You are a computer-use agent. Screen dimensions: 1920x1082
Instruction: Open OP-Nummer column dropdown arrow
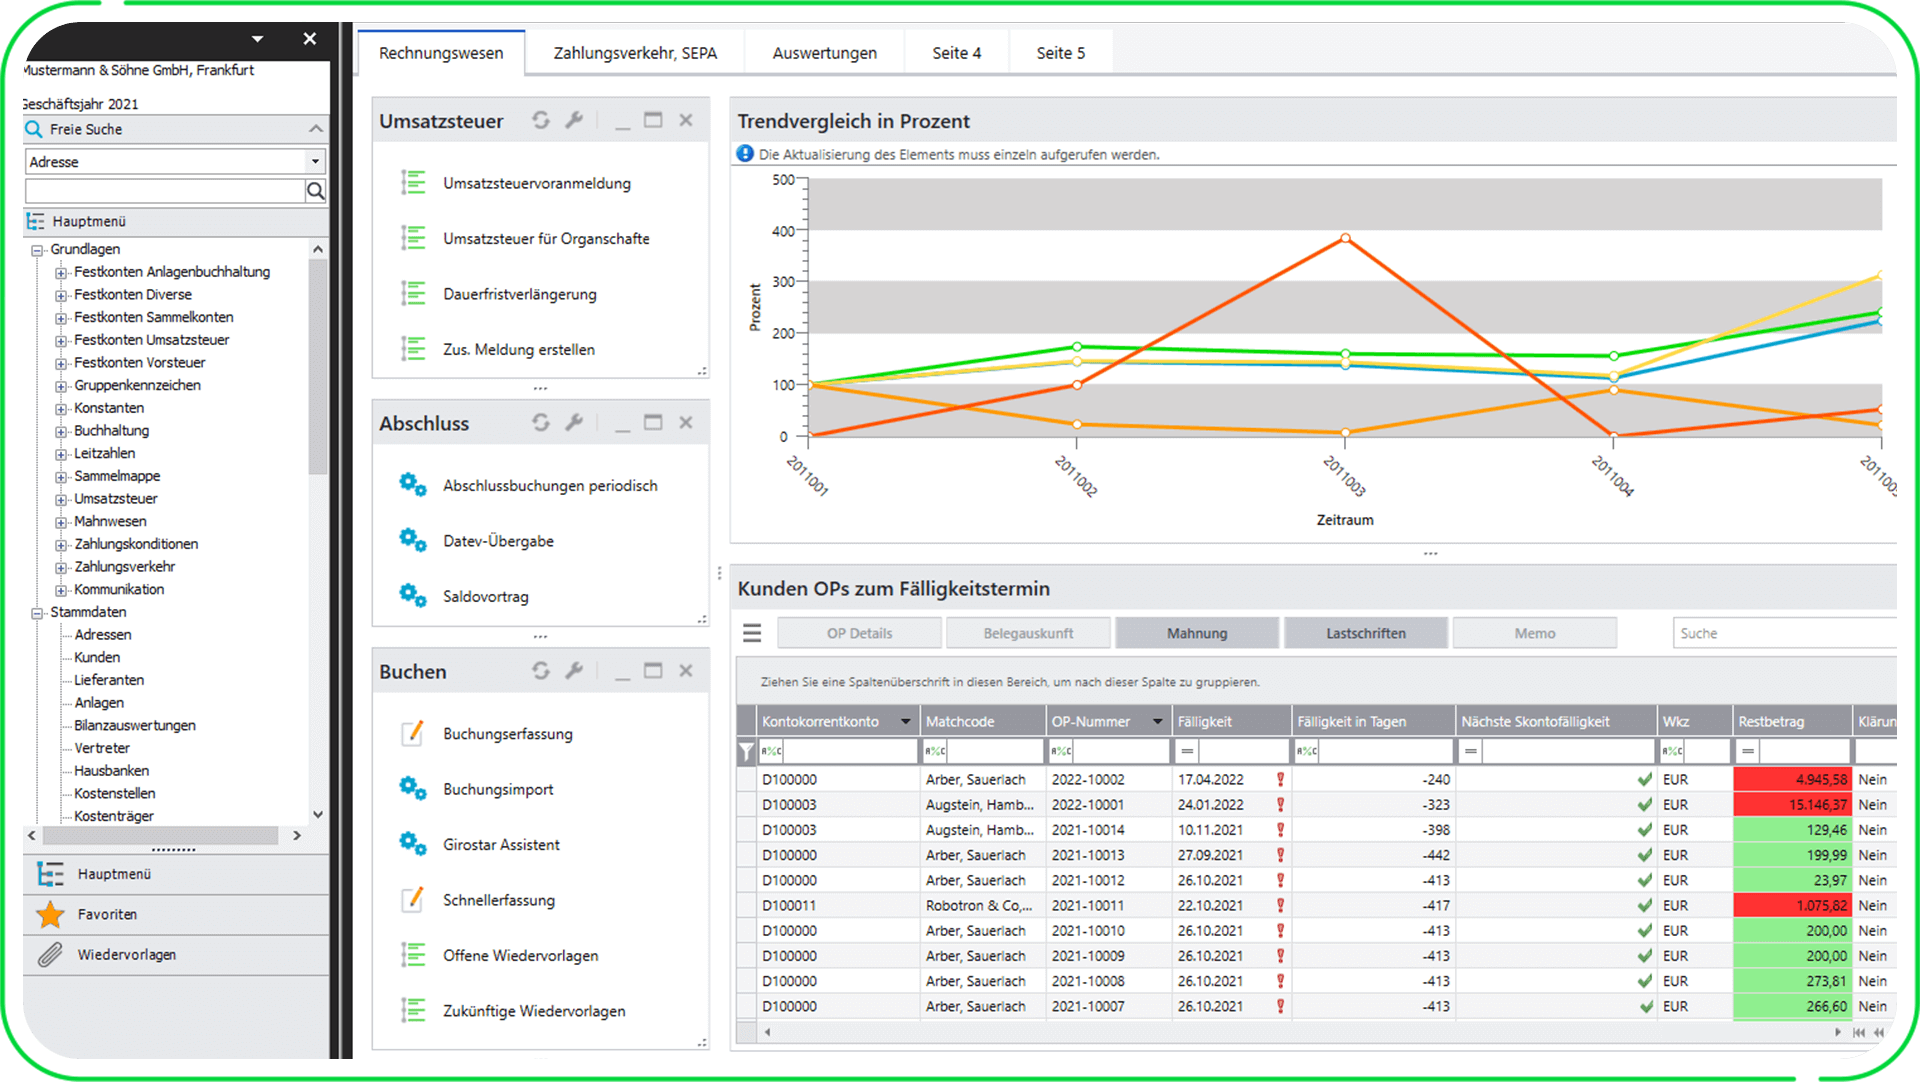(1158, 721)
